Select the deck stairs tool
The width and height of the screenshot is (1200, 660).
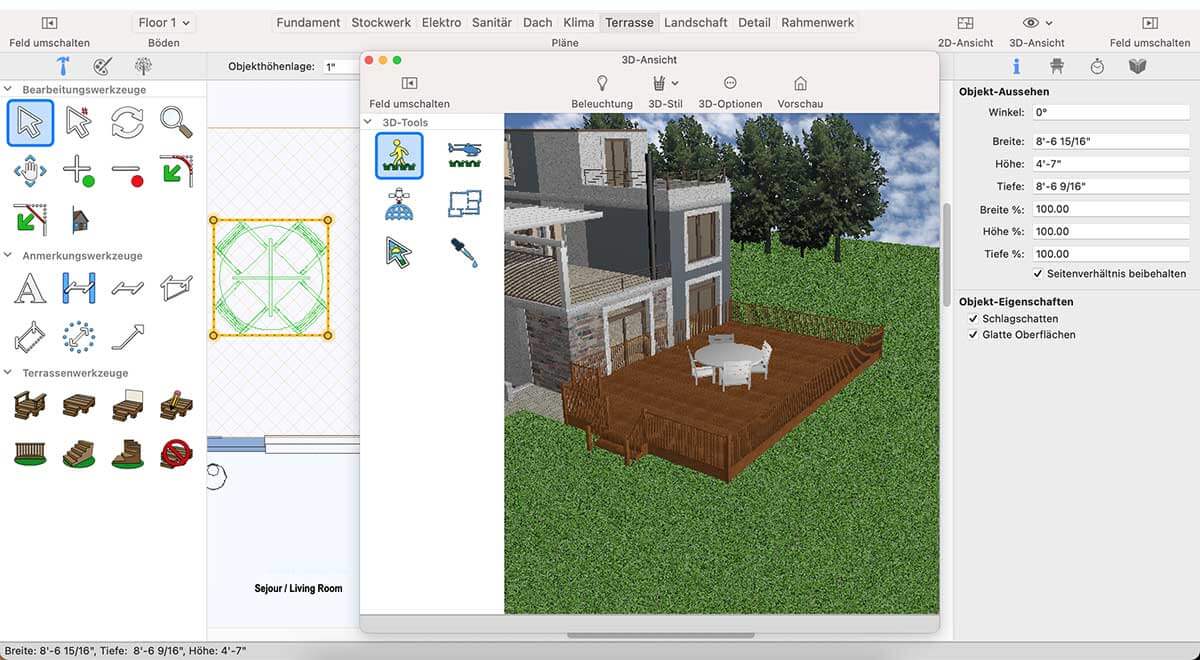79,454
